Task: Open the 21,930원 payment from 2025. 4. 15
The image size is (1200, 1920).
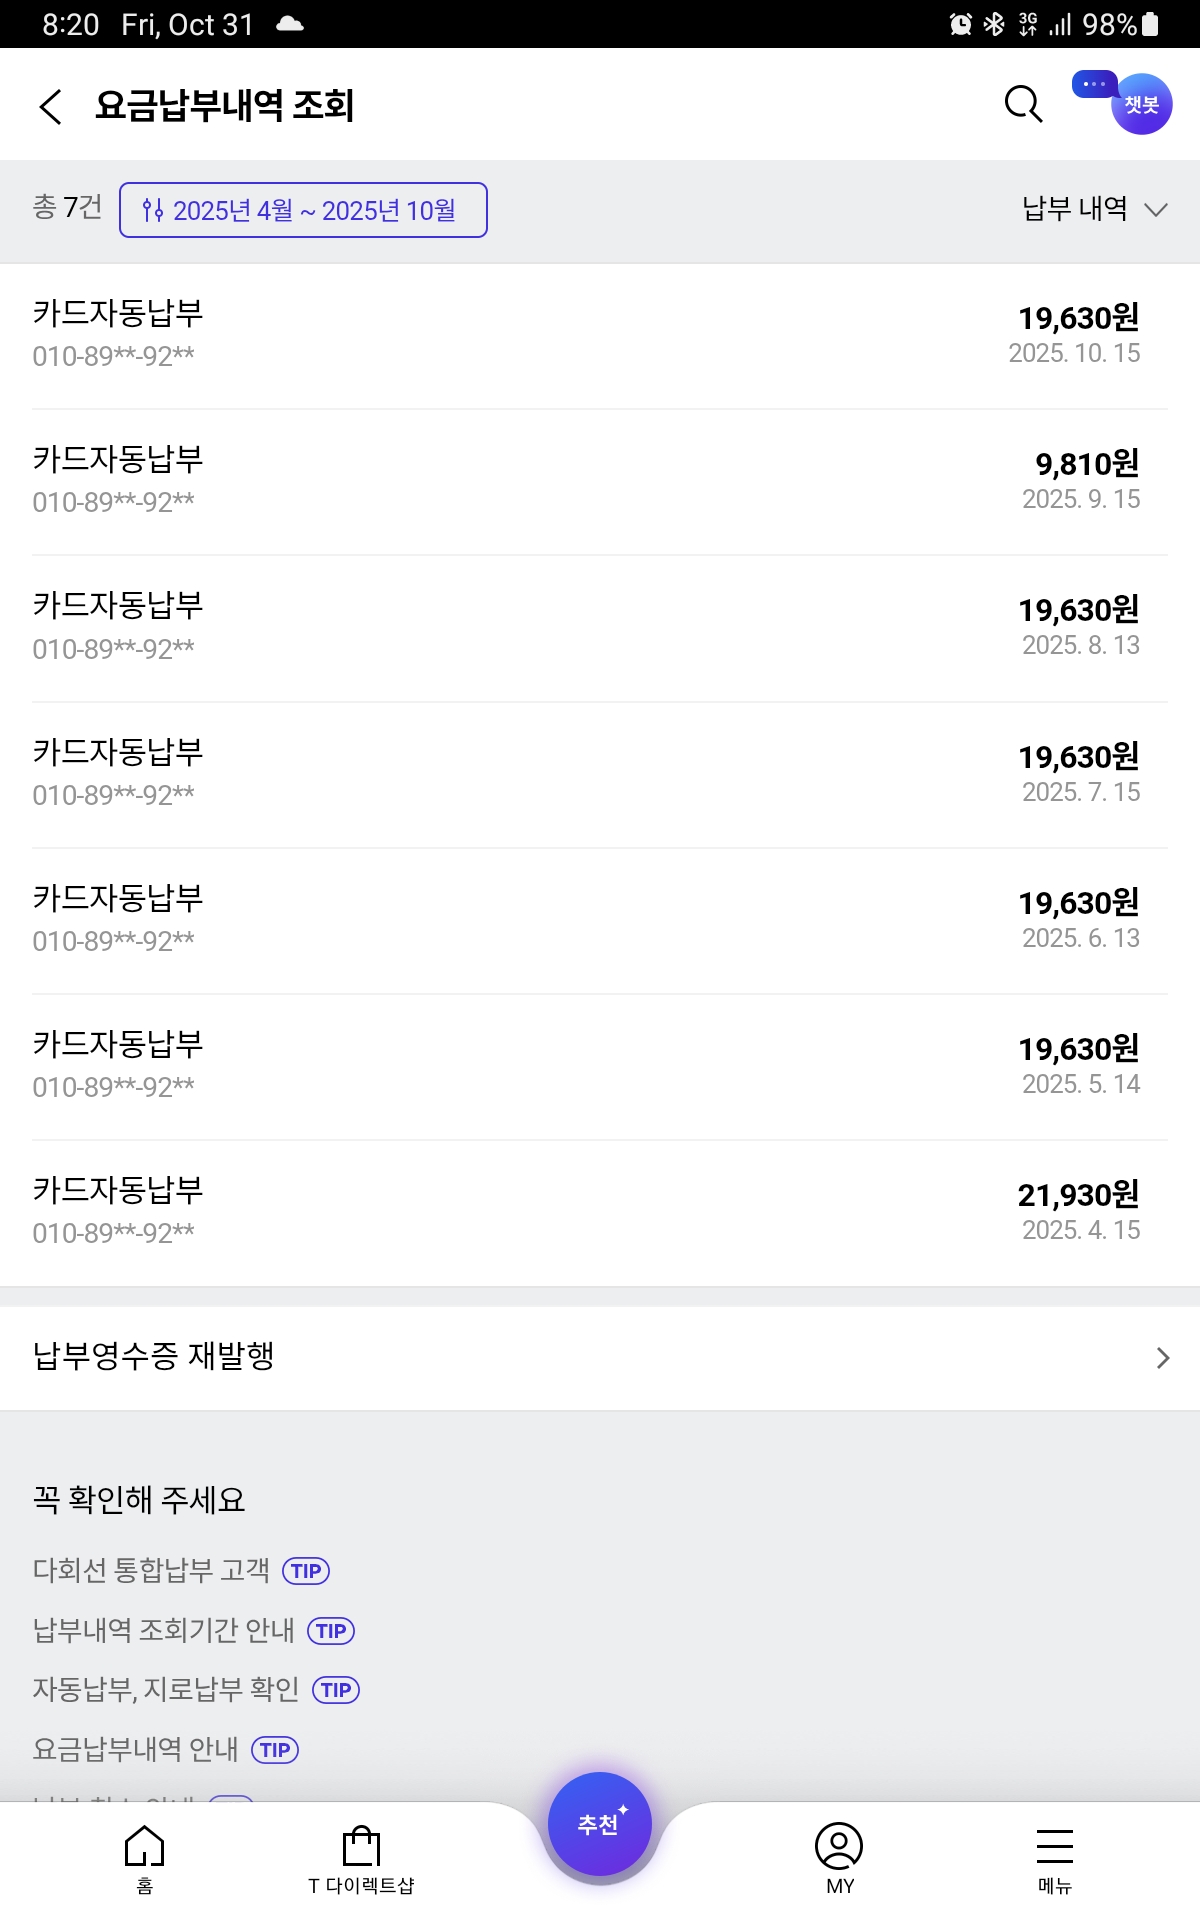Action: 600,1212
